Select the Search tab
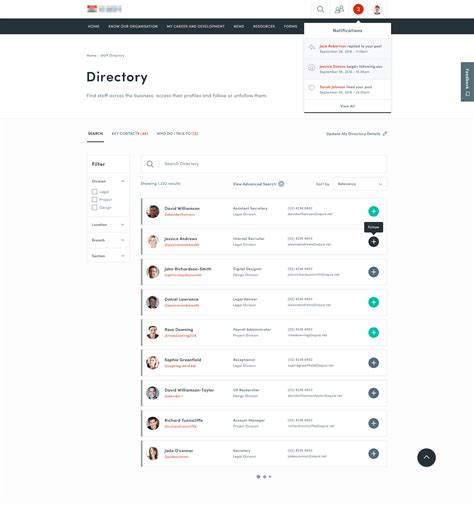This screenshot has height=505, width=474. tap(95, 134)
